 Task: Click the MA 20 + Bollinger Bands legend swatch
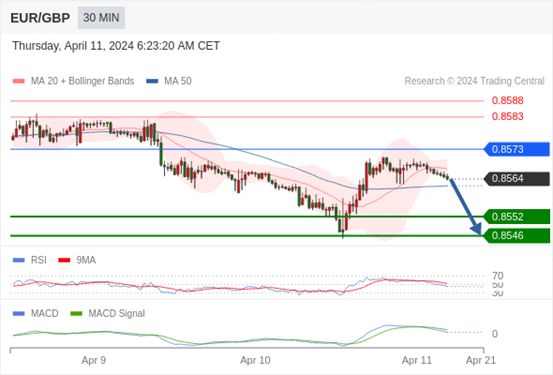[x=19, y=81]
